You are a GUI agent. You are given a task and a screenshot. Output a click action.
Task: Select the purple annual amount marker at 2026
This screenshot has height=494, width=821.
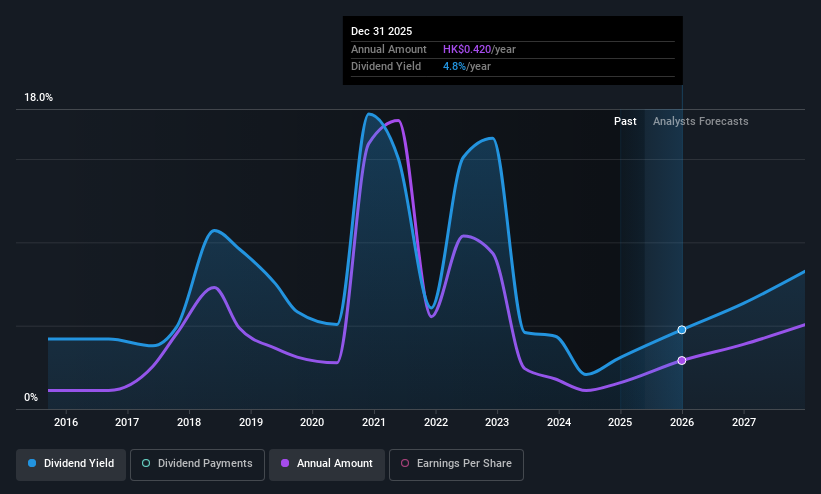(682, 360)
